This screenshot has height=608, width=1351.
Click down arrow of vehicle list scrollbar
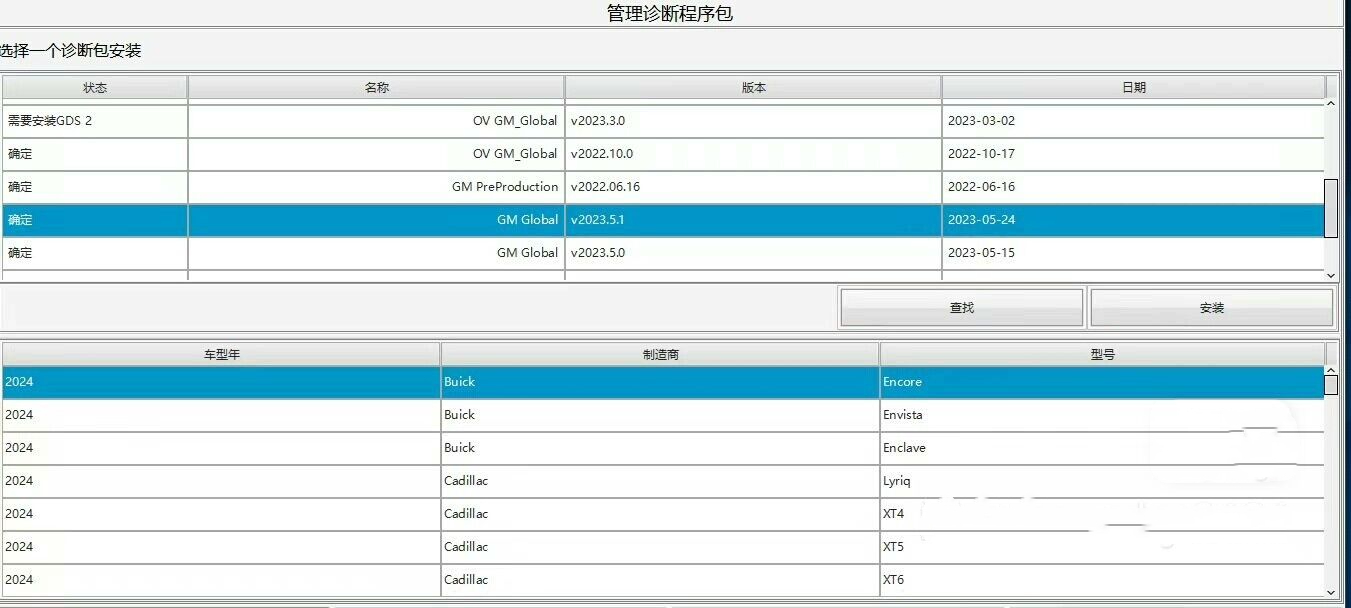point(1331,592)
